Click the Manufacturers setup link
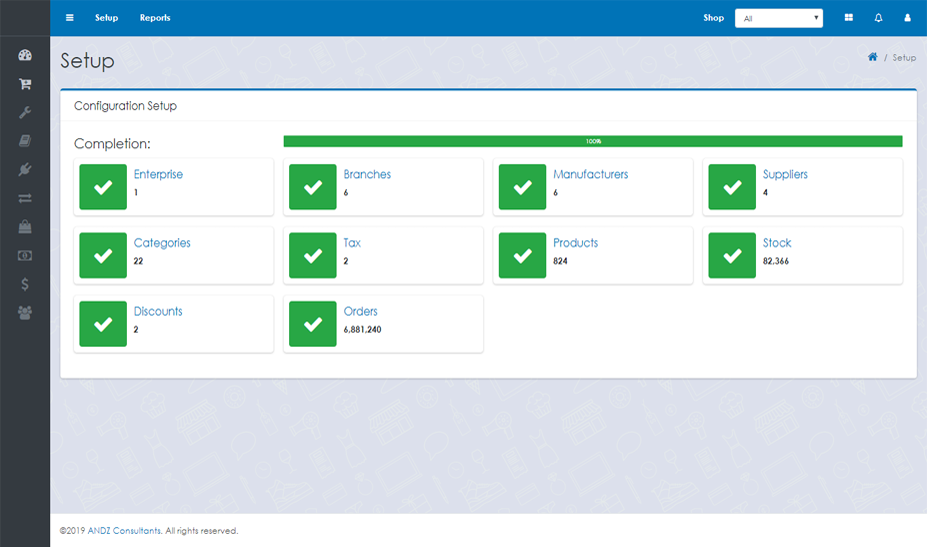927x547 pixels. click(590, 174)
